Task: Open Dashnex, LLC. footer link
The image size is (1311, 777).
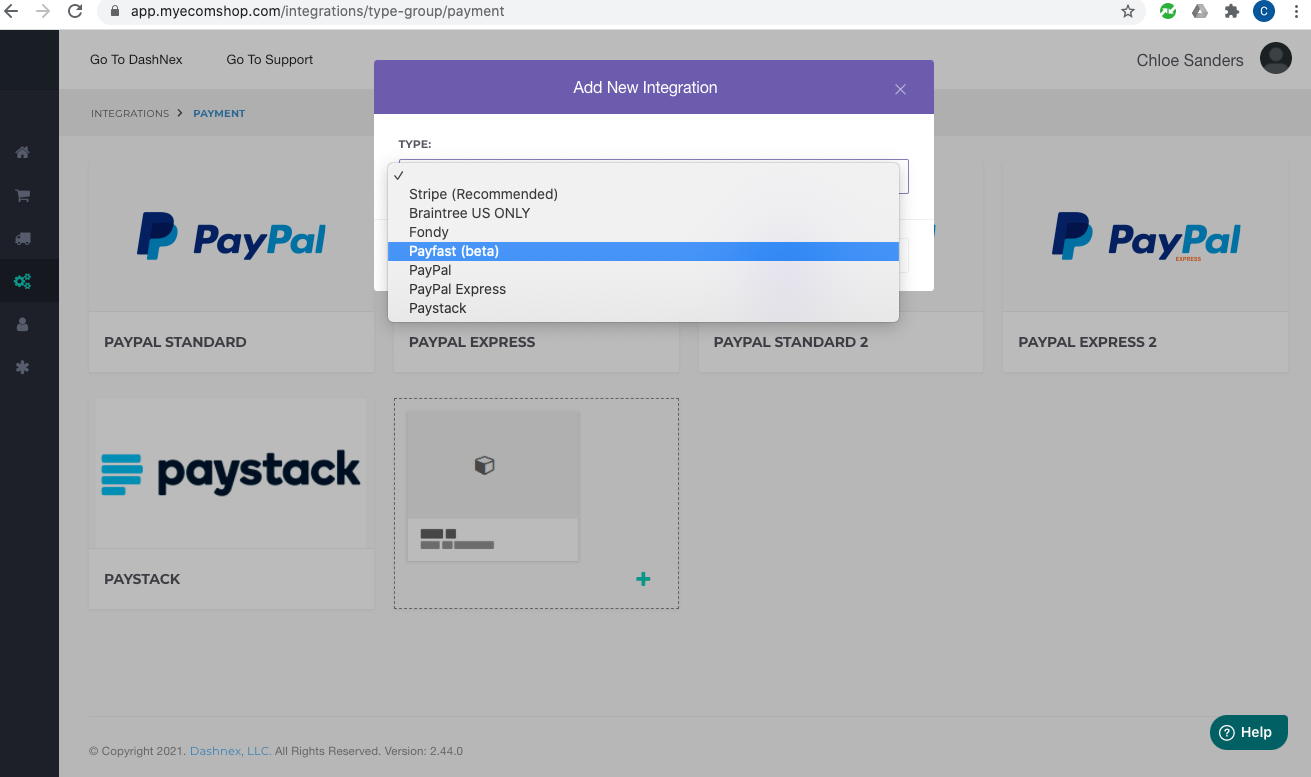Action: [x=230, y=751]
